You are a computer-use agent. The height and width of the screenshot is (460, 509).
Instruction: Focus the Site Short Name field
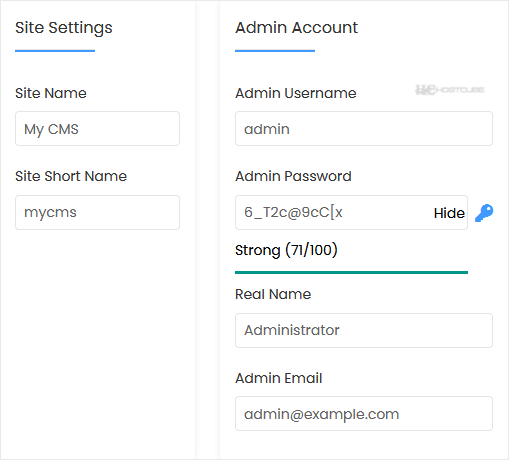(97, 212)
